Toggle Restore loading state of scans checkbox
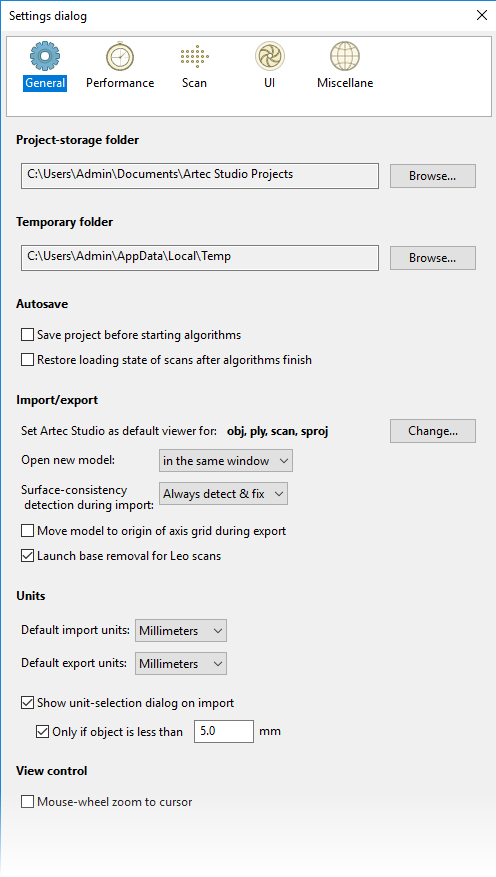496x877 pixels. 27,360
